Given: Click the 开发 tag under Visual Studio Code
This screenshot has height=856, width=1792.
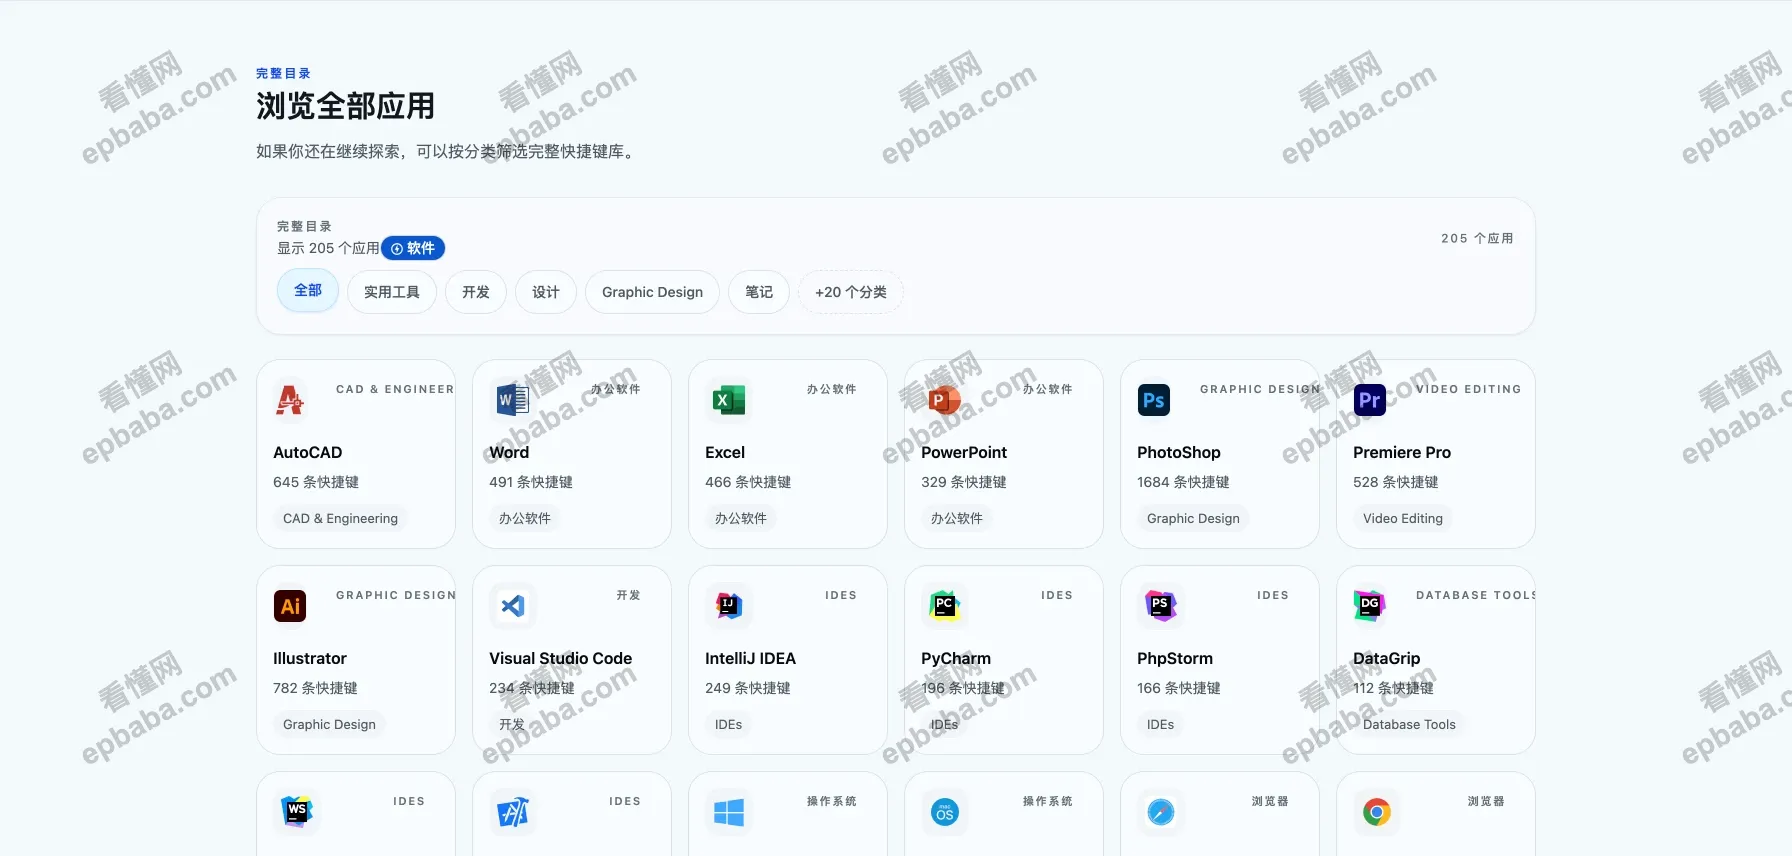Looking at the screenshot, I should pos(512,724).
